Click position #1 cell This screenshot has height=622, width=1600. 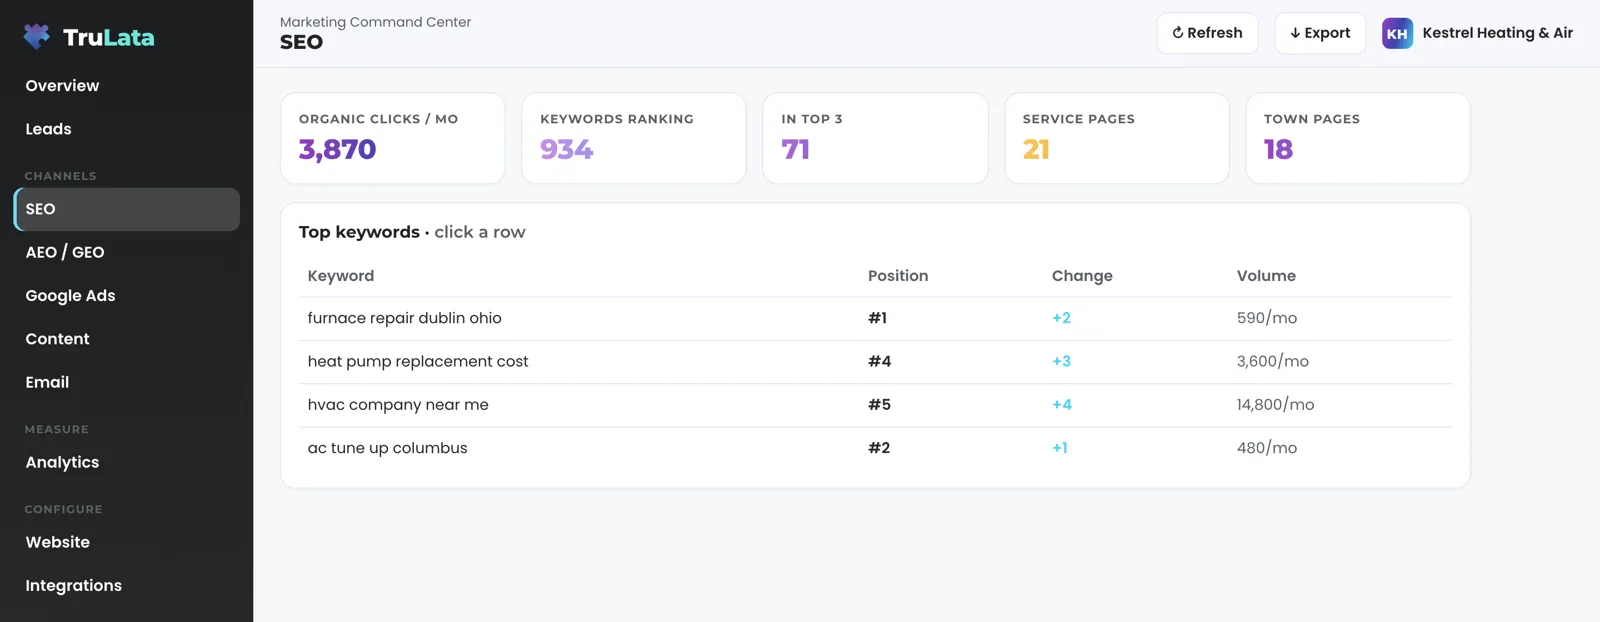click(878, 318)
